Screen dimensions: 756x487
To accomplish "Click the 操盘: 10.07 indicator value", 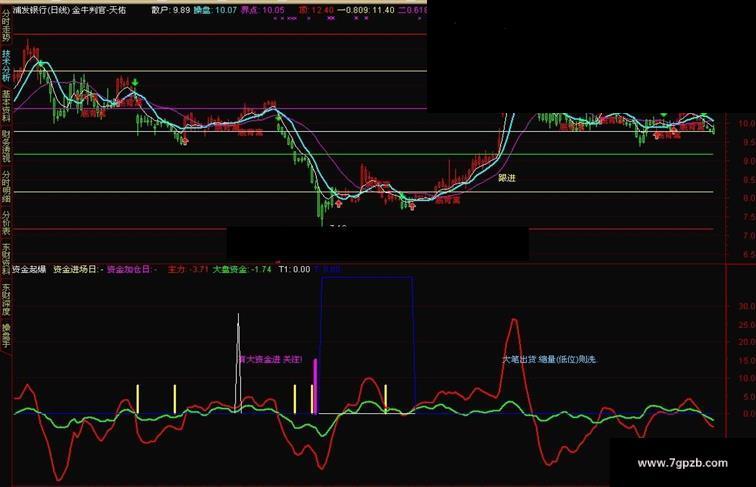I will tap(215, 10).
